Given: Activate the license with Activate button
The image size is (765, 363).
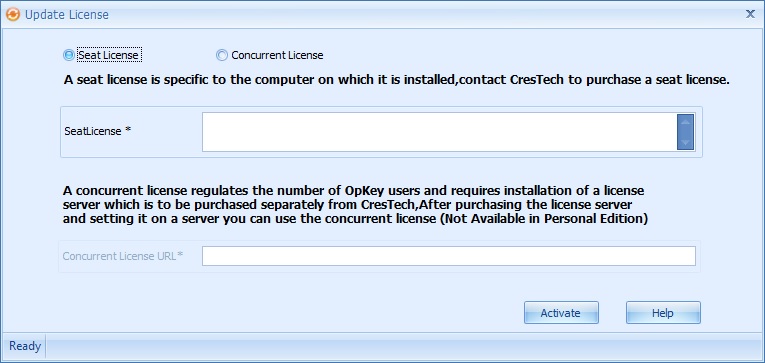Looking at the screenshot, I should (x=561, y=313).
